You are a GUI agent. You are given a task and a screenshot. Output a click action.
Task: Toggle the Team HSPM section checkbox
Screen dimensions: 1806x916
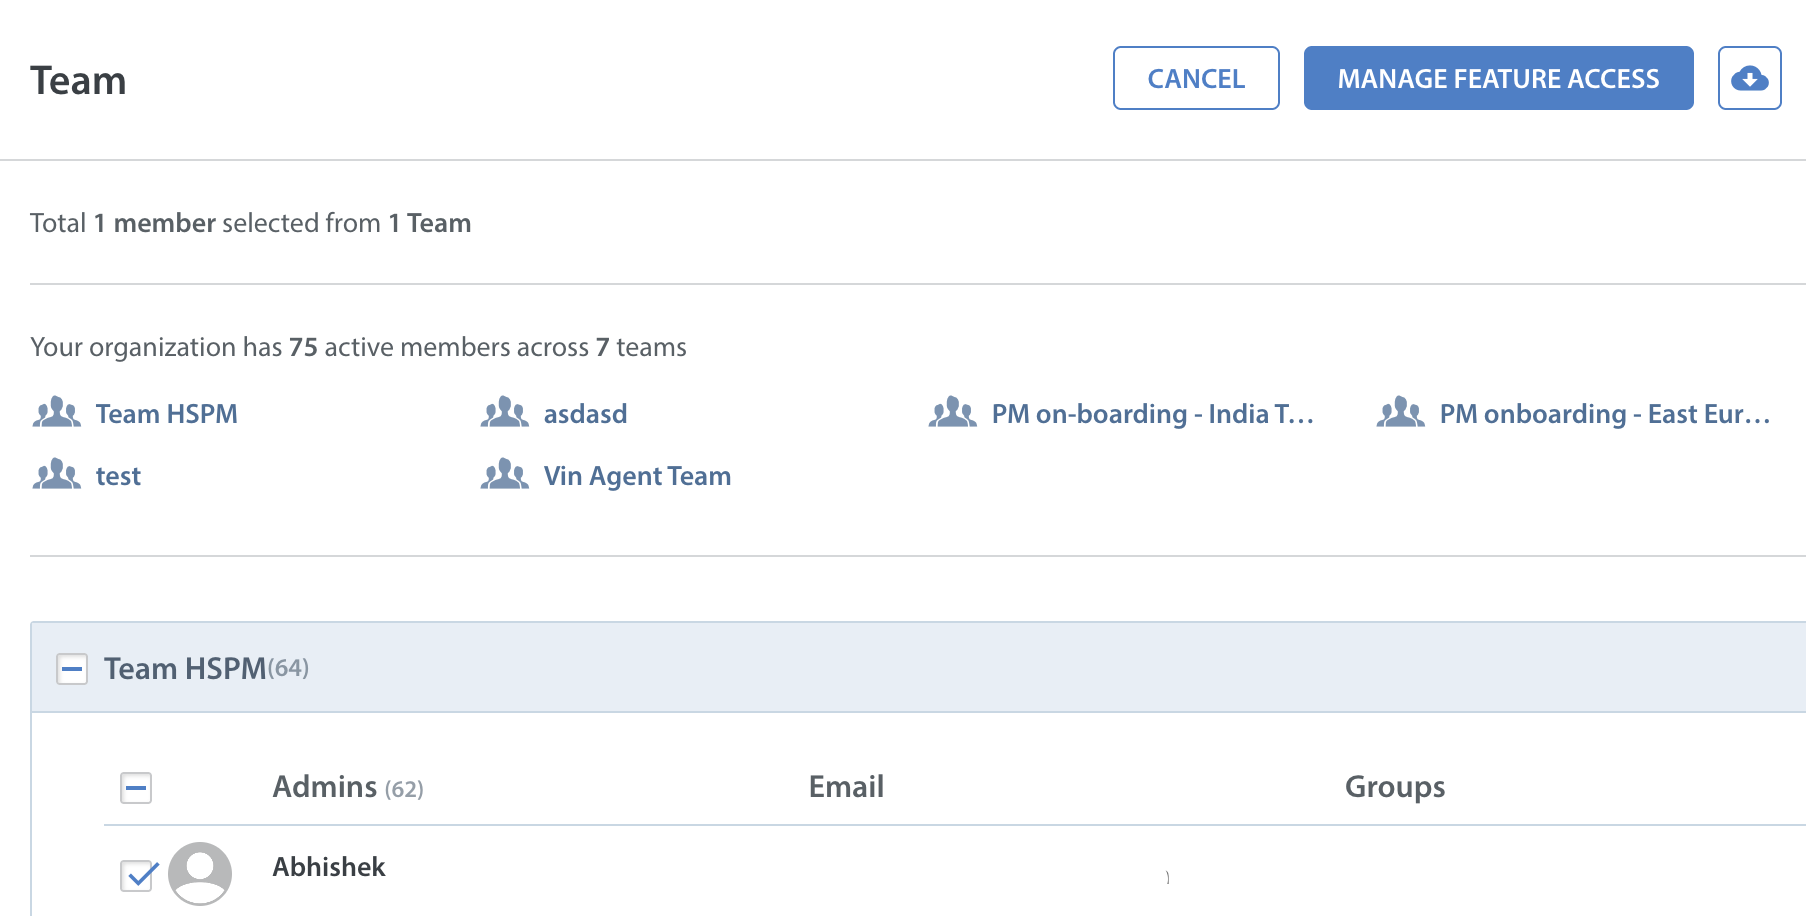click(72, 669)
